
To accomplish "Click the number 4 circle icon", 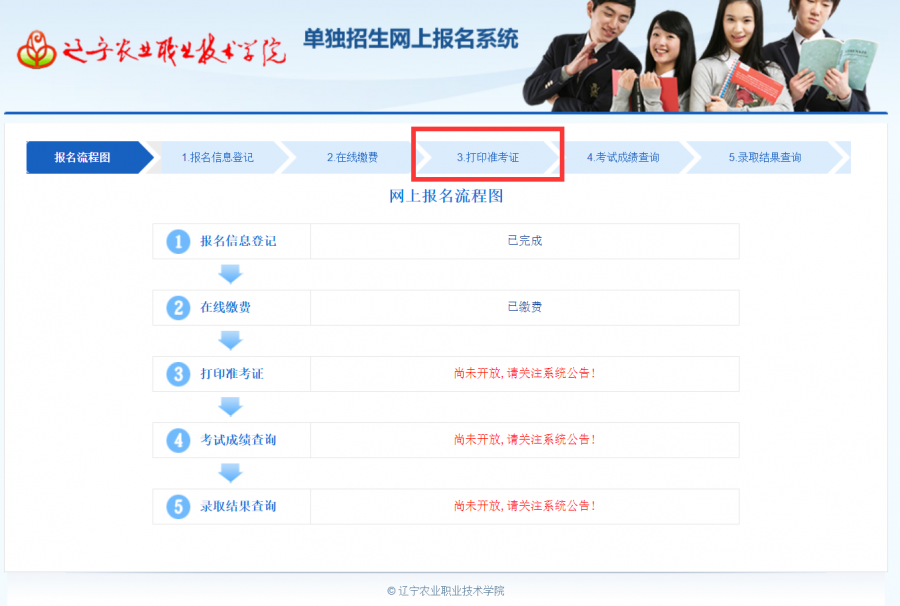I will 179,440.
